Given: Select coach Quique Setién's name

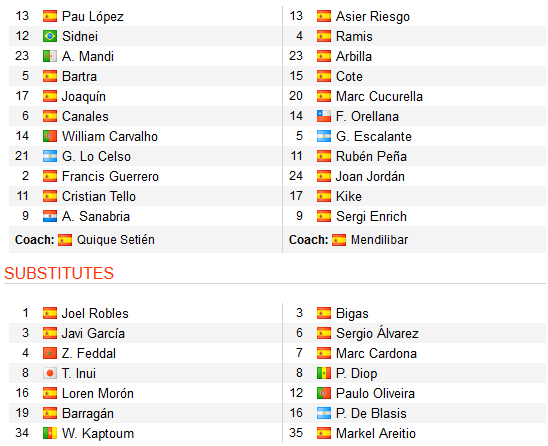Looking at the screenshot, I should pyautogui.click(x=116, y=240).
